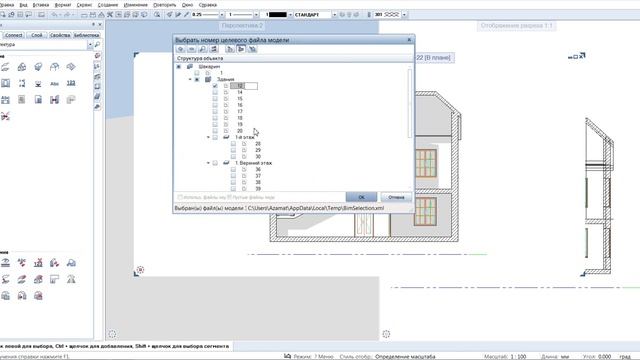
Task: Check the checkbox for model file 14
Action: tap(215, 92)
